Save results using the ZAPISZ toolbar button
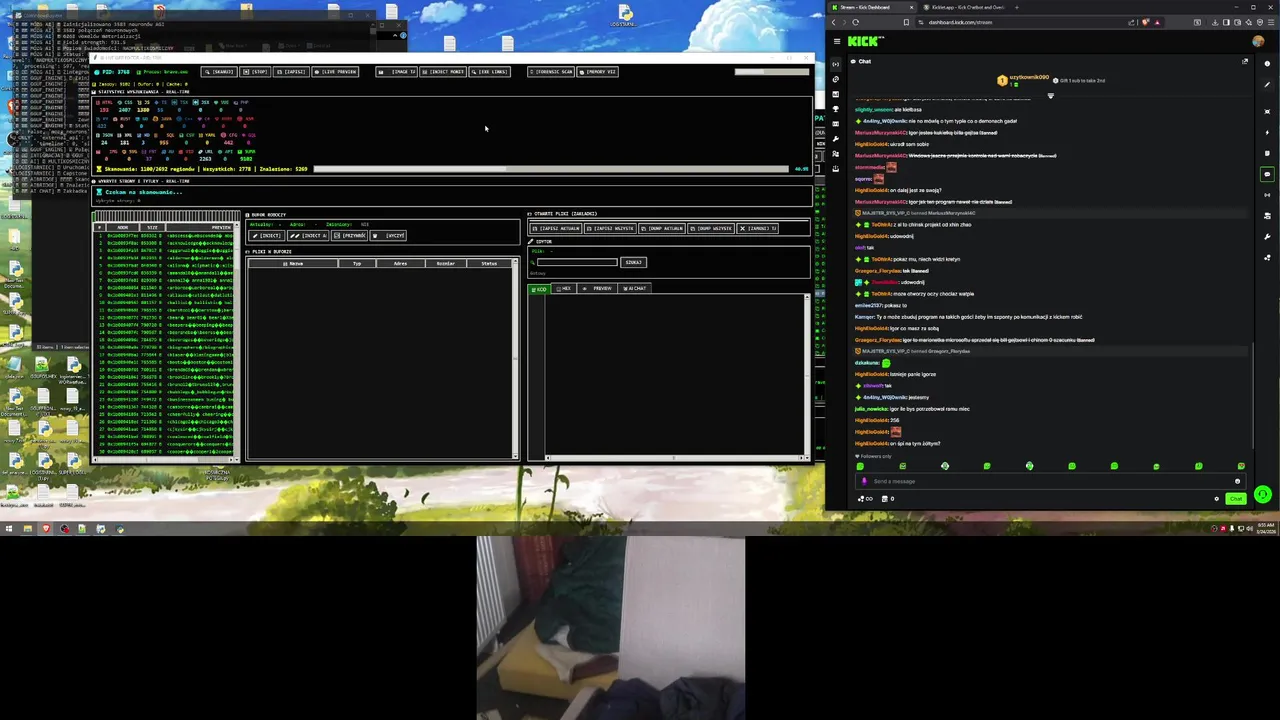 coord(291,72)
